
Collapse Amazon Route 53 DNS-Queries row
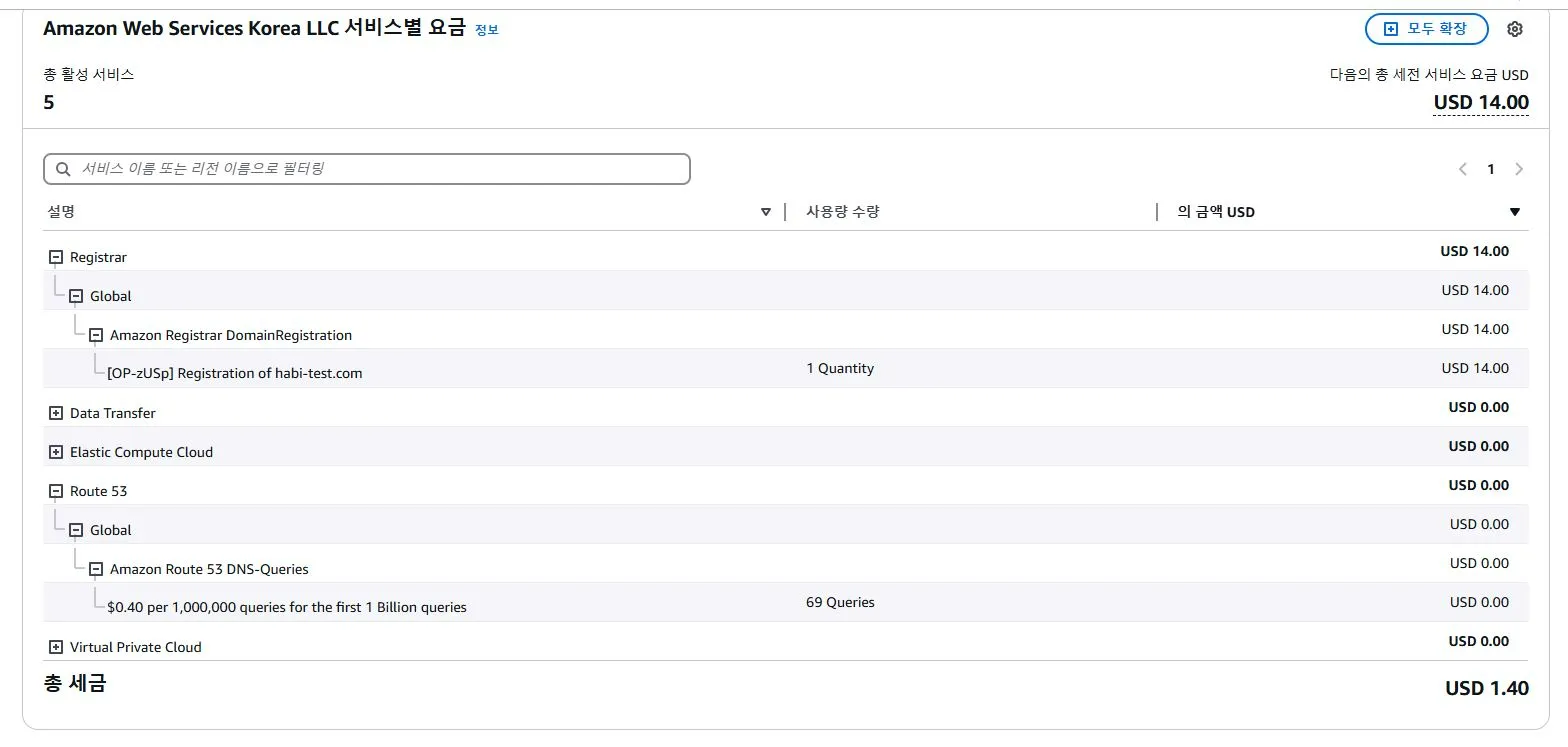pos(96,569)
